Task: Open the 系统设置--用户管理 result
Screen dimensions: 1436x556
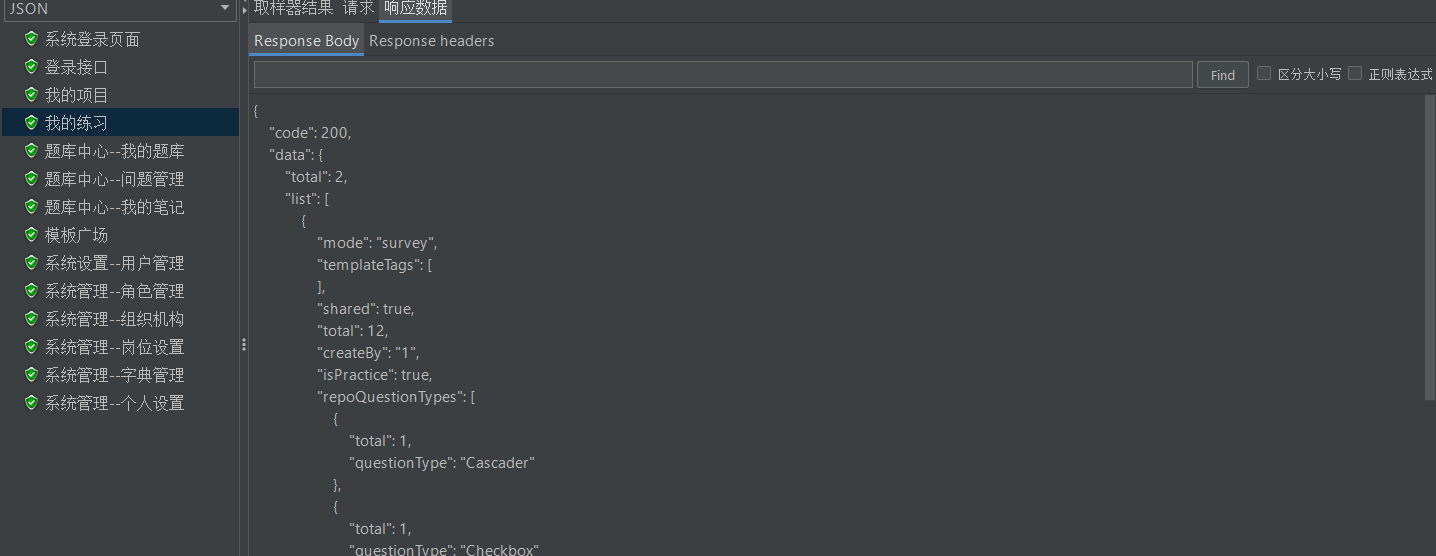Action: click(114, 263)
